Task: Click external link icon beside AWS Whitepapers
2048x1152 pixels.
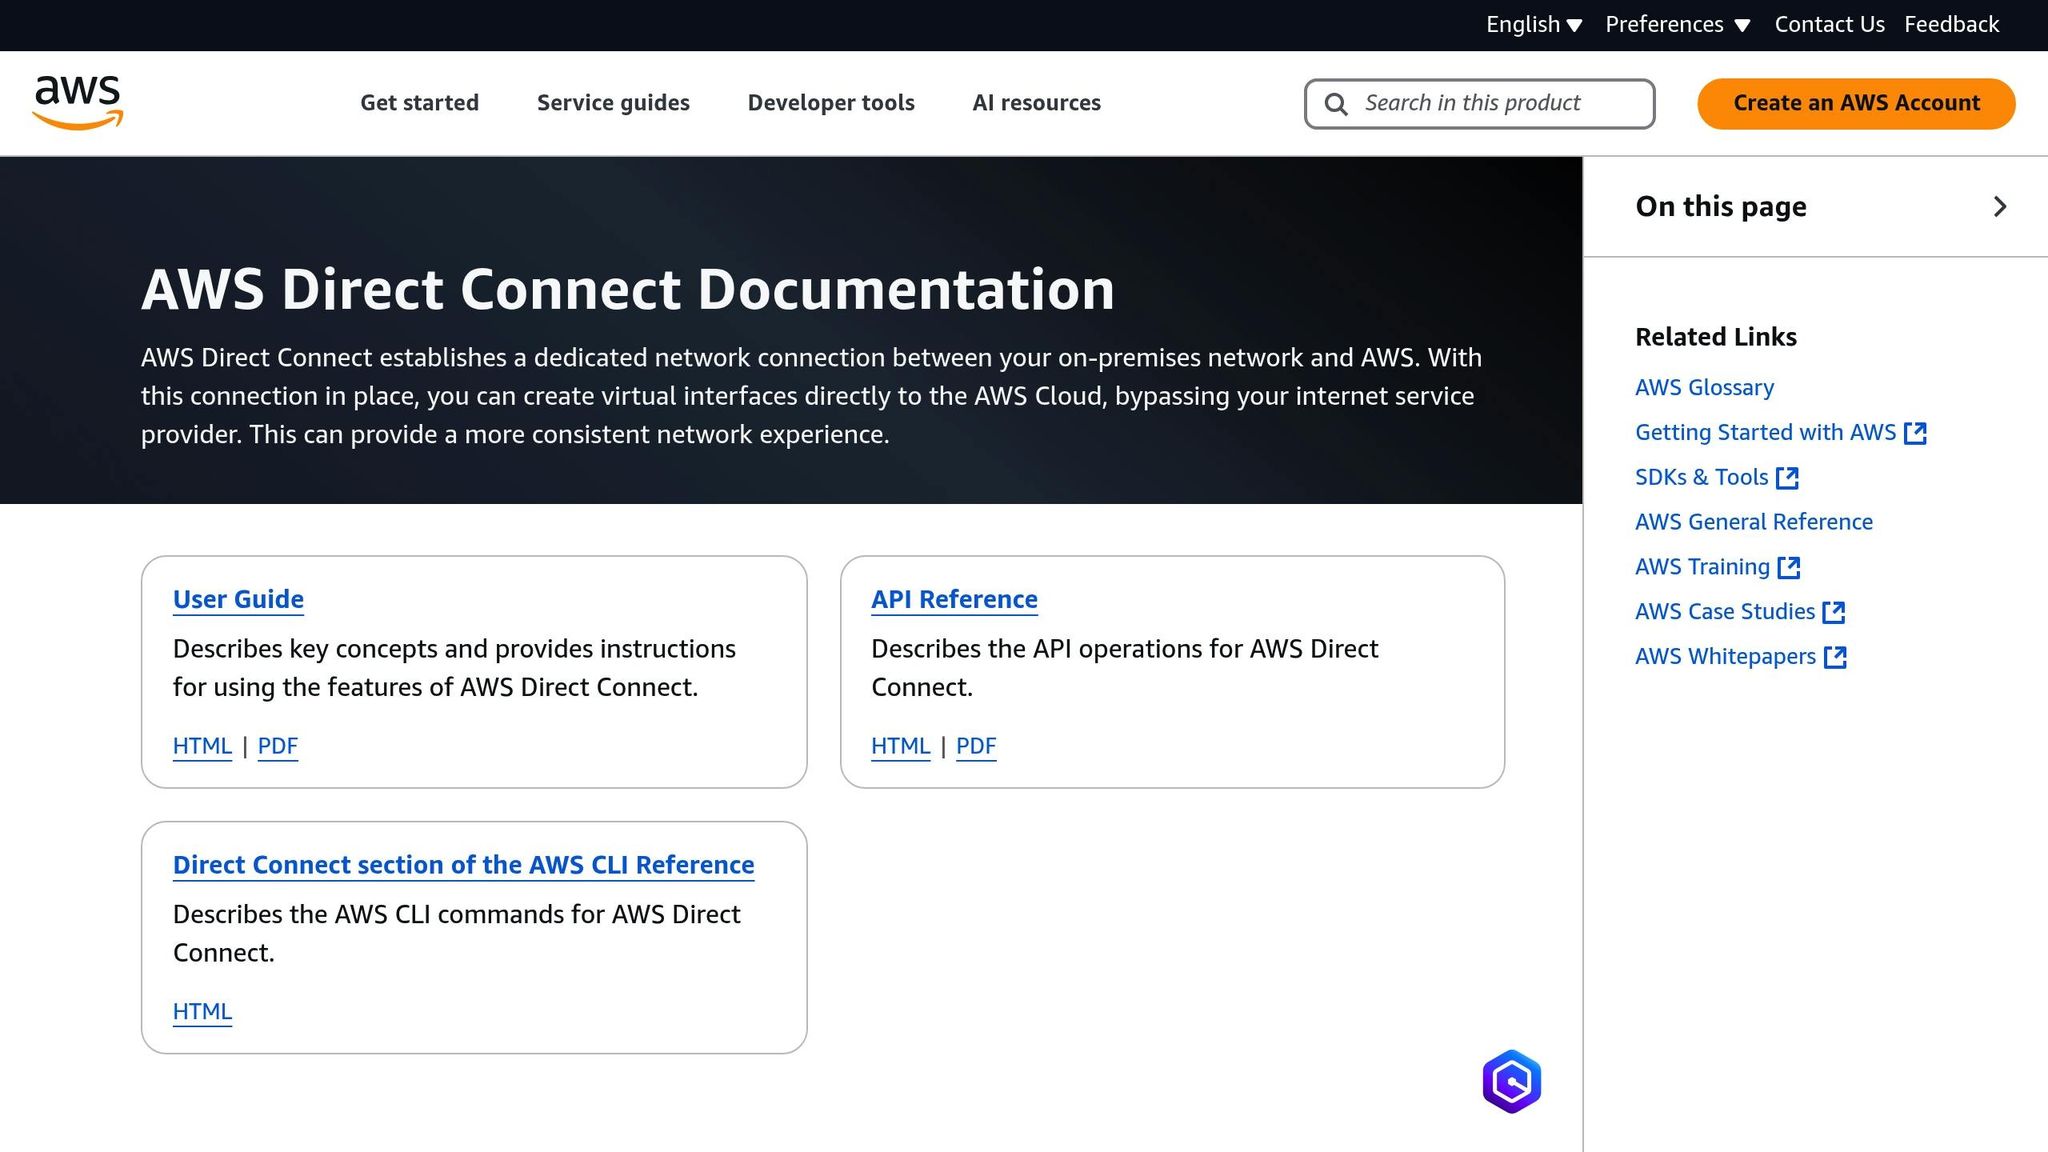Action: pos(1835,657)
